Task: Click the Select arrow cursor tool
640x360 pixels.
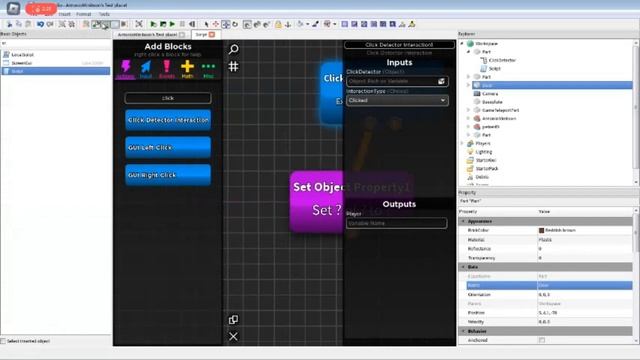Action: coord(207,24)
